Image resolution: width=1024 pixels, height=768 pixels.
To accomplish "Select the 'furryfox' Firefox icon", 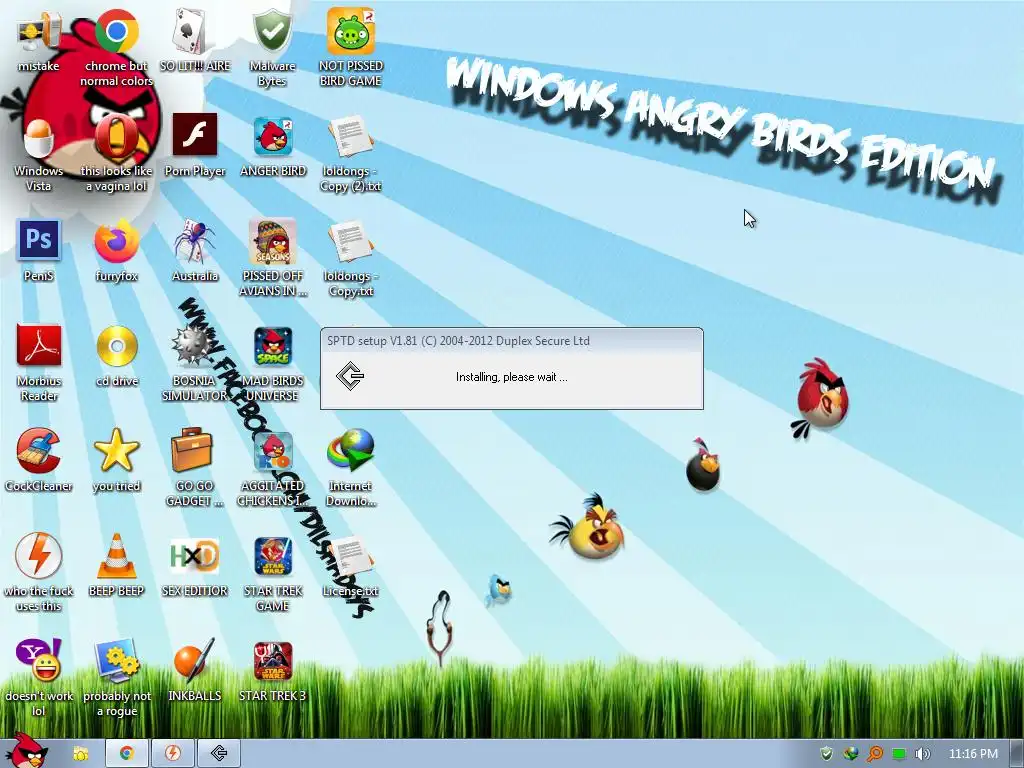I will click(x=116, y=251).
